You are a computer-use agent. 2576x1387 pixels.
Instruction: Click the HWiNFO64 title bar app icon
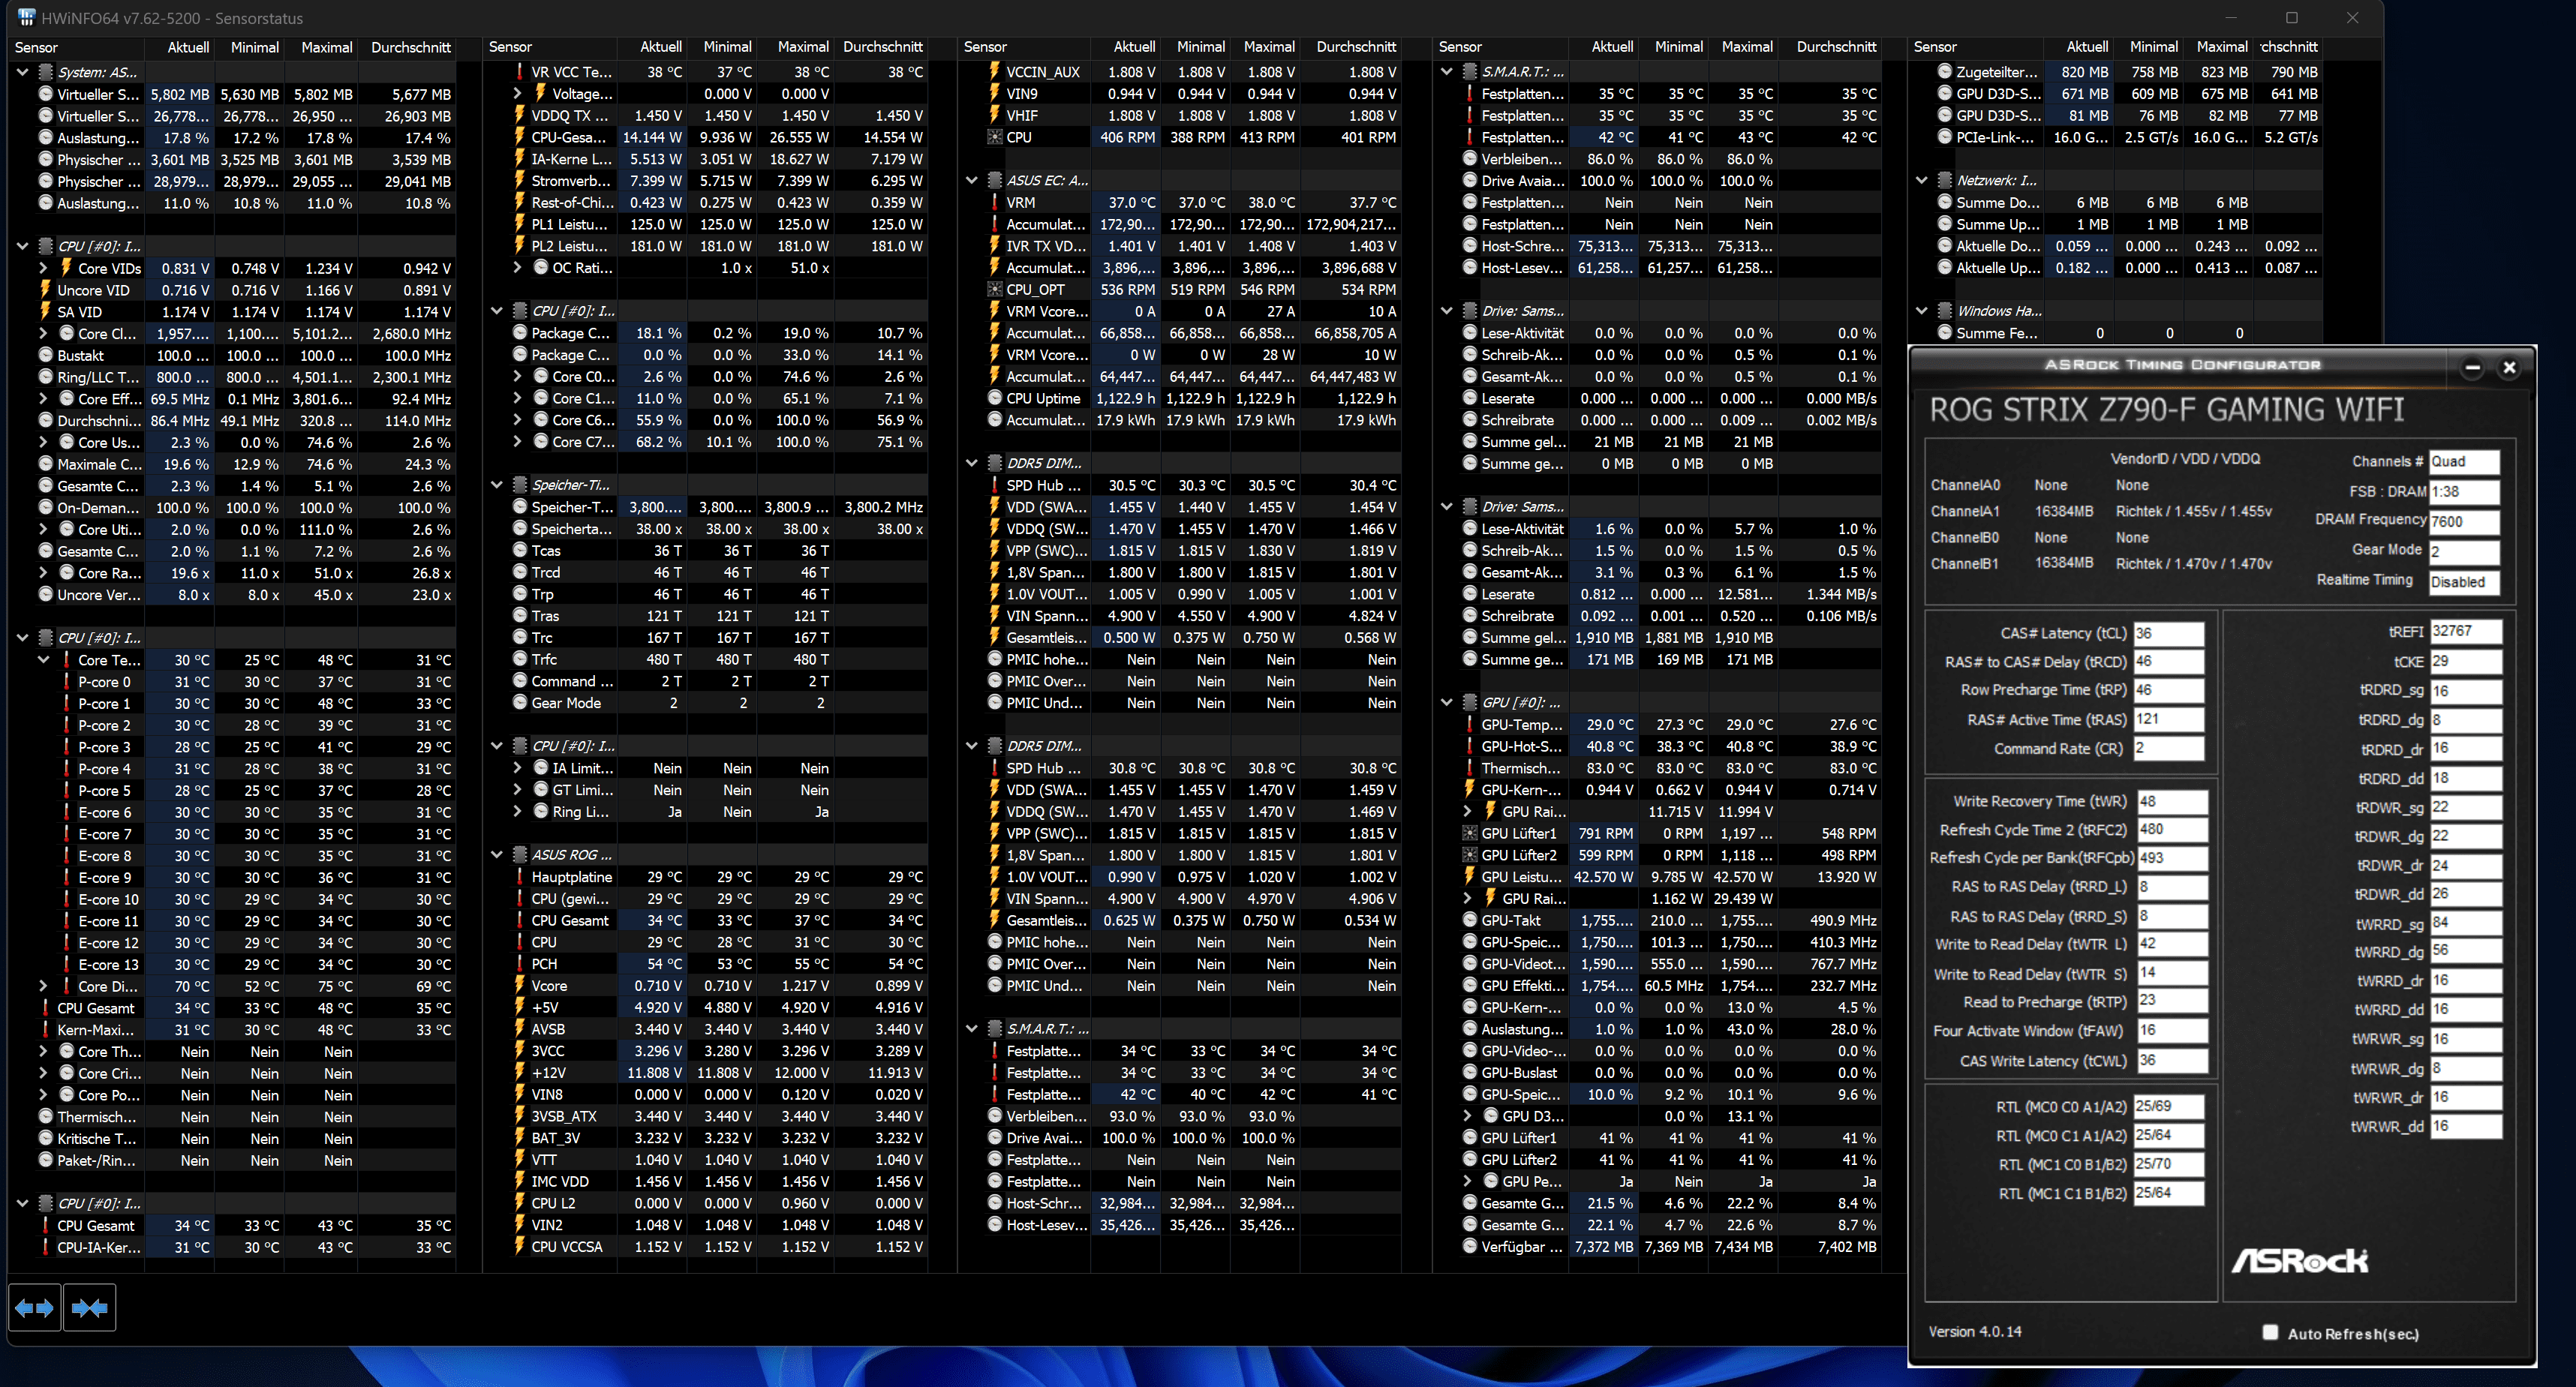(26, 18)
